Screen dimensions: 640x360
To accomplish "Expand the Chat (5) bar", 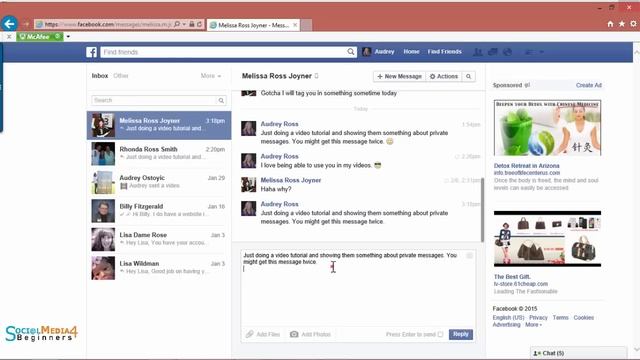I will click(578, 353).
